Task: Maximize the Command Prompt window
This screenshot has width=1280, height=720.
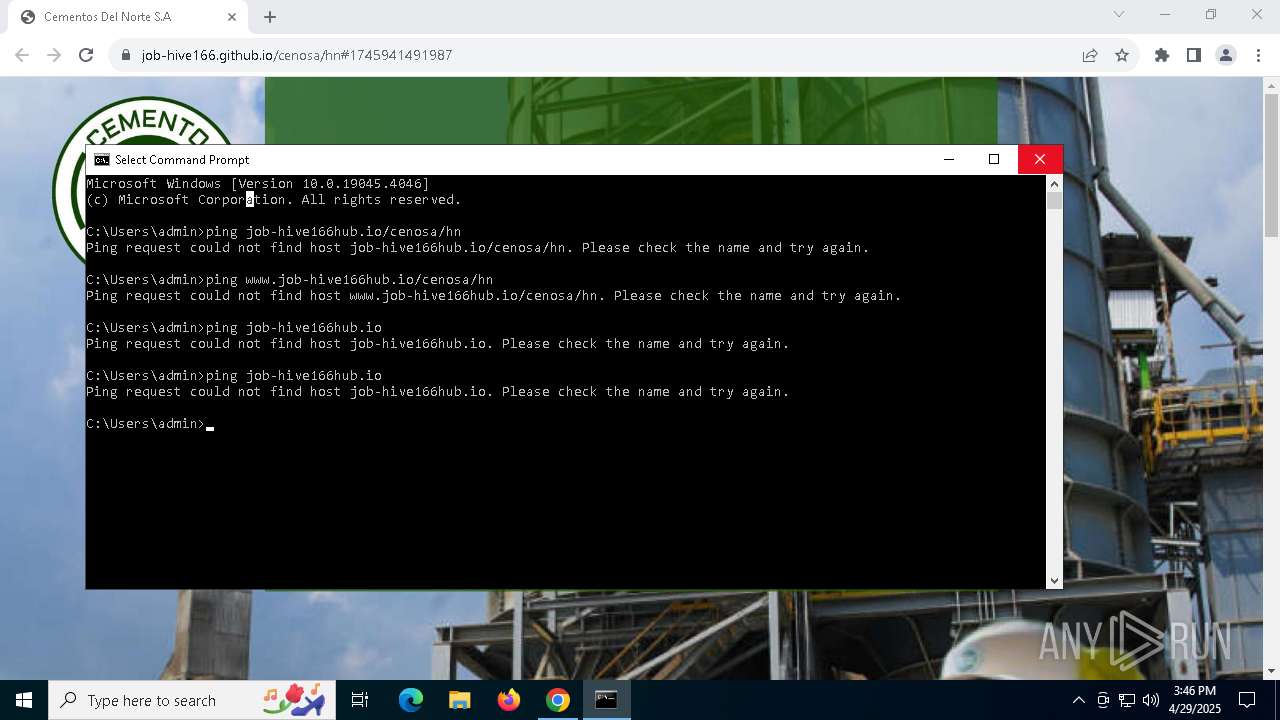Action: click(x=994, y=159)
